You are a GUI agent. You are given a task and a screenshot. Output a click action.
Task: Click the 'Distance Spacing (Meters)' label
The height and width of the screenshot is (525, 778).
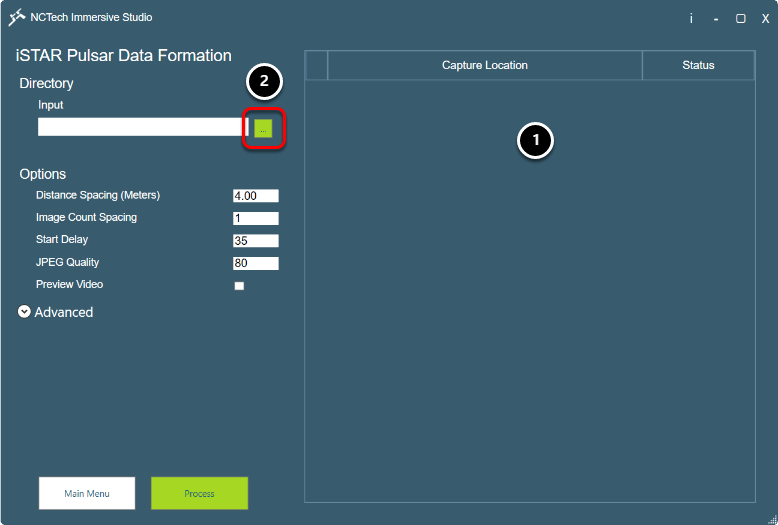98,195
